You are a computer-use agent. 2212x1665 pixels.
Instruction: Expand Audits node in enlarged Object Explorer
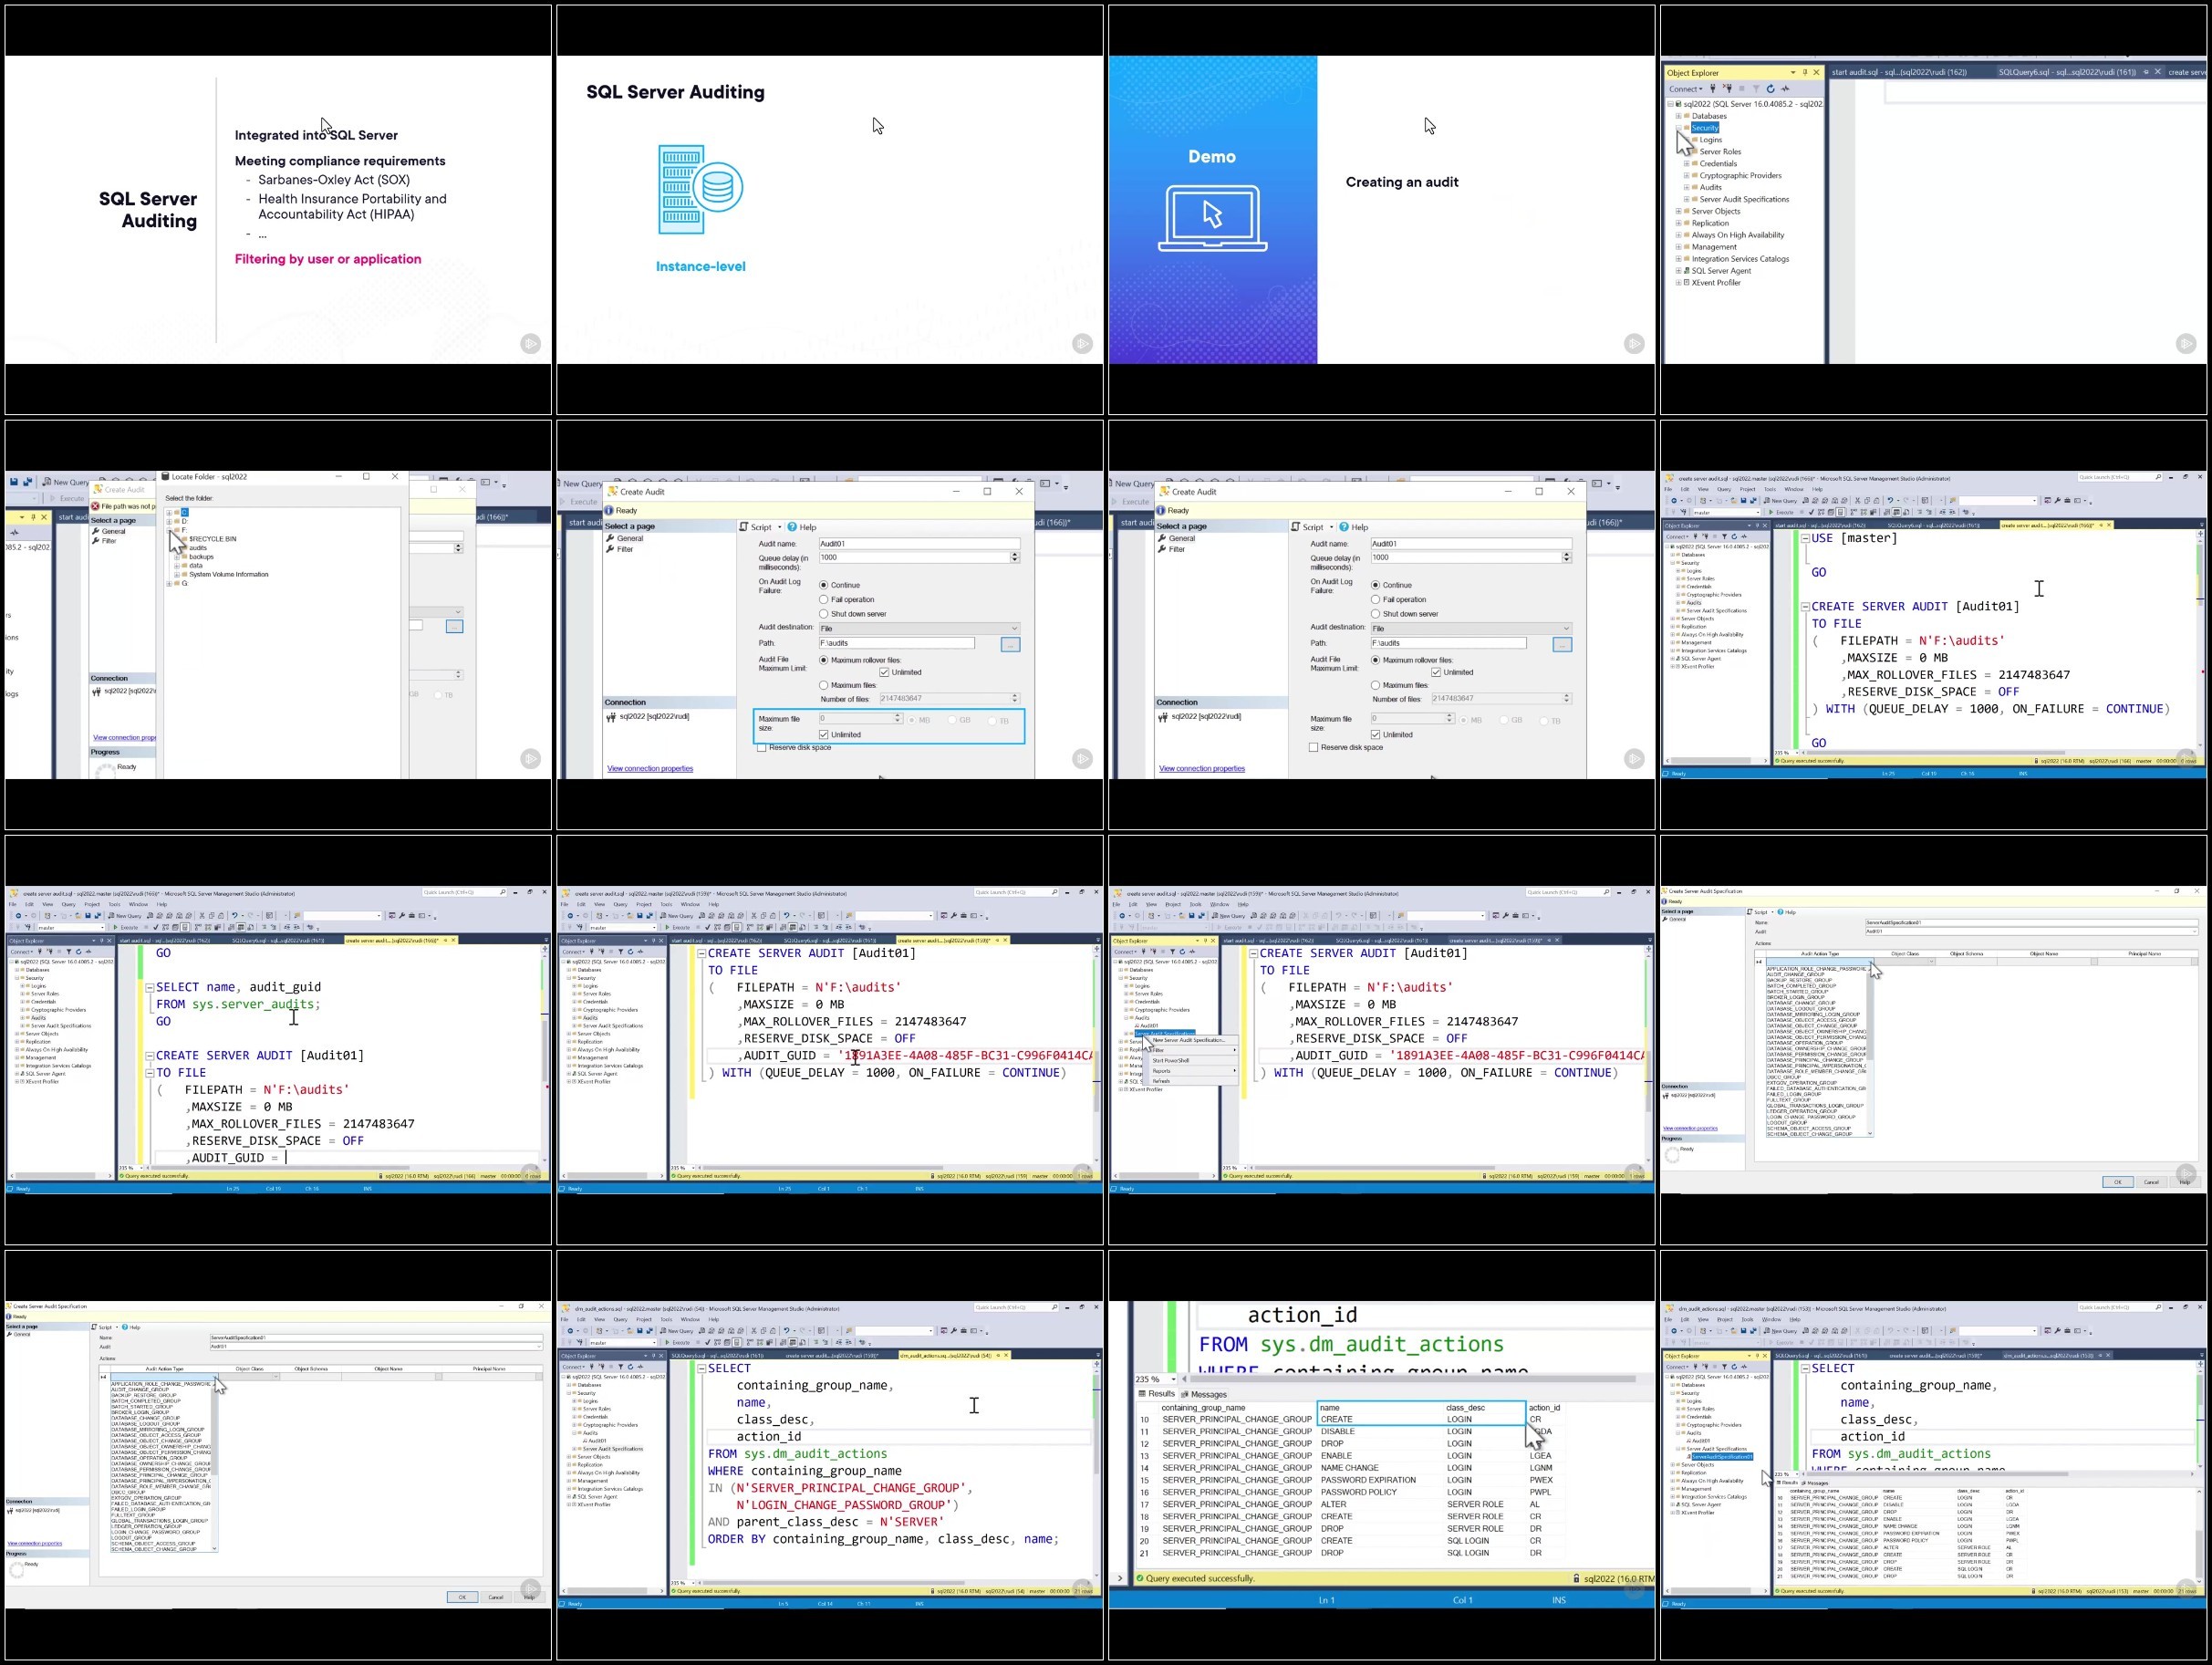1686,187
